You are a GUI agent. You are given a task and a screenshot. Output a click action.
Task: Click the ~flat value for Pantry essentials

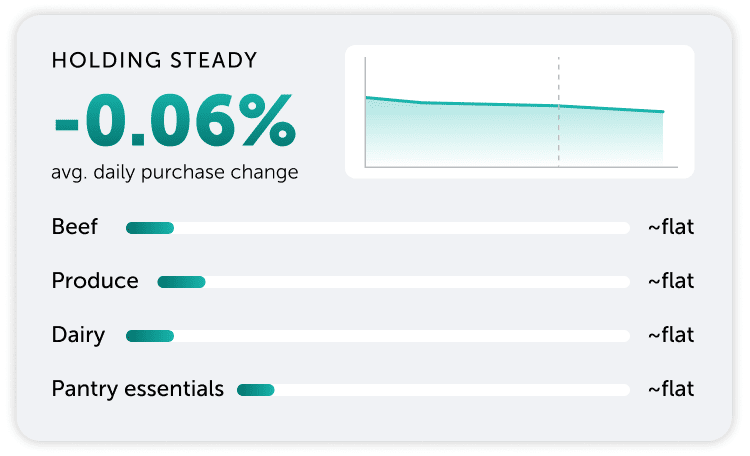tap(670, 389)
